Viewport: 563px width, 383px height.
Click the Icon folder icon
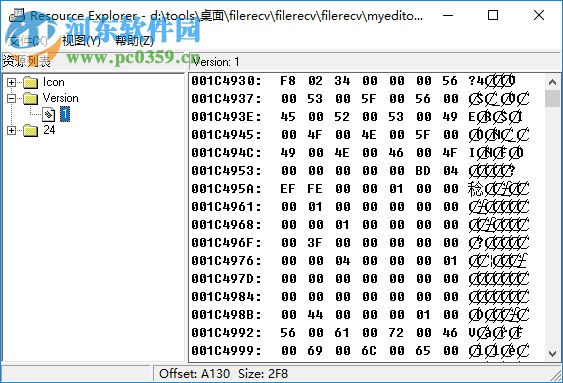coord(31,83)
